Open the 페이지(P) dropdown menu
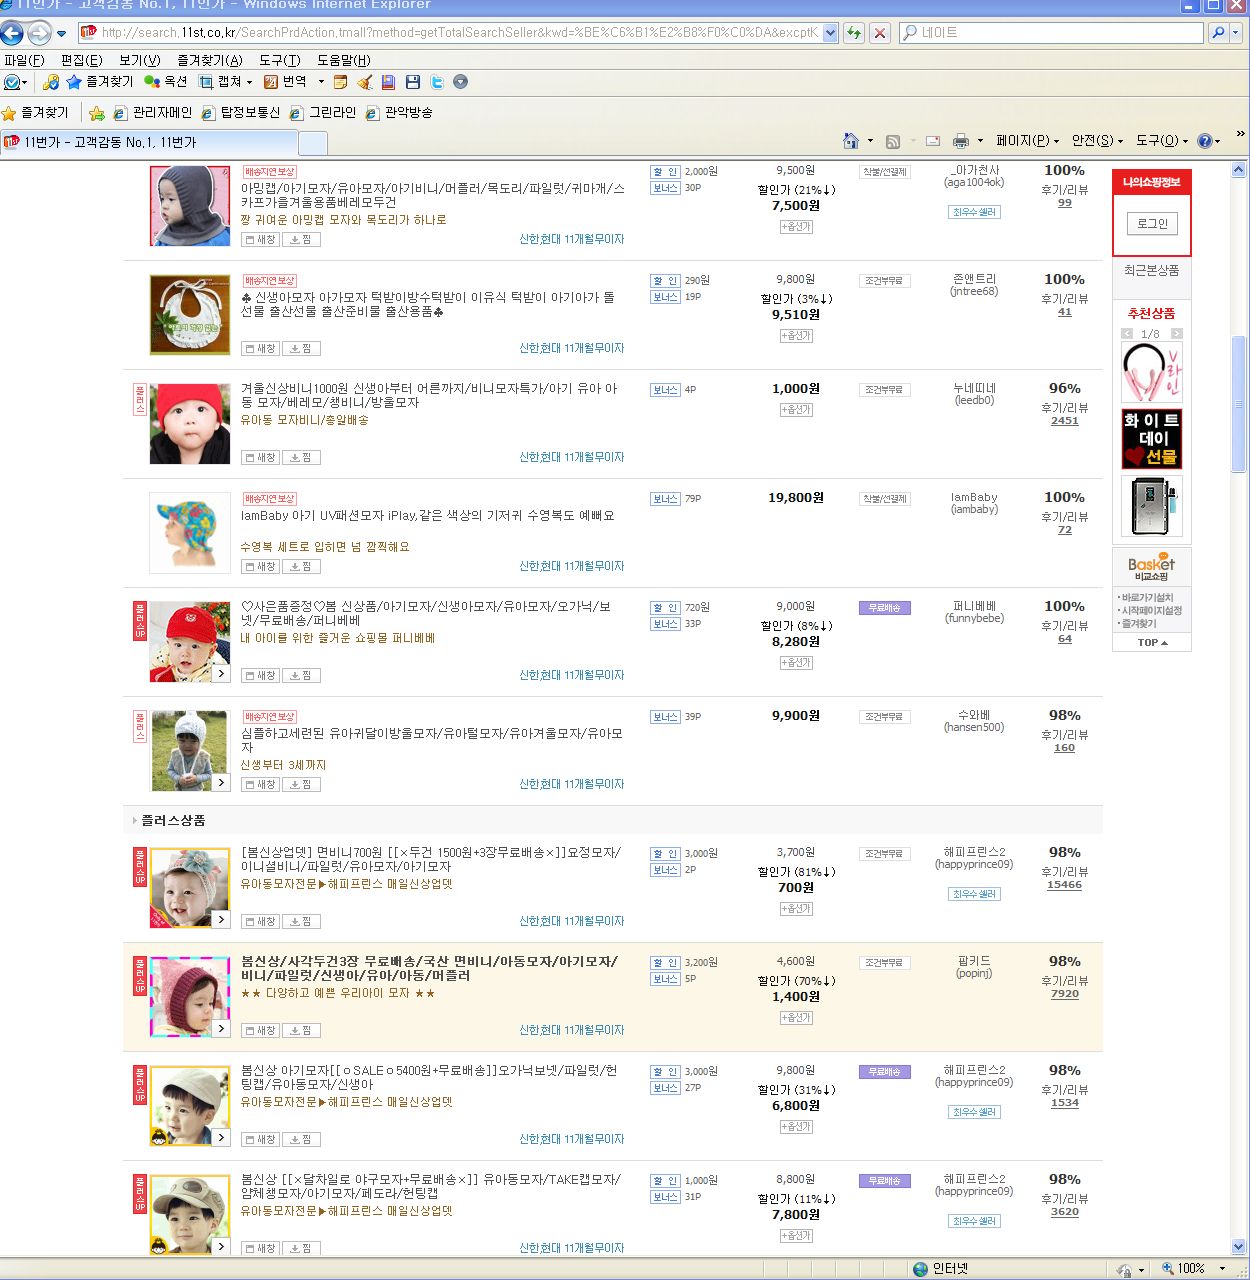1250x1280 pixels. 1027,141
